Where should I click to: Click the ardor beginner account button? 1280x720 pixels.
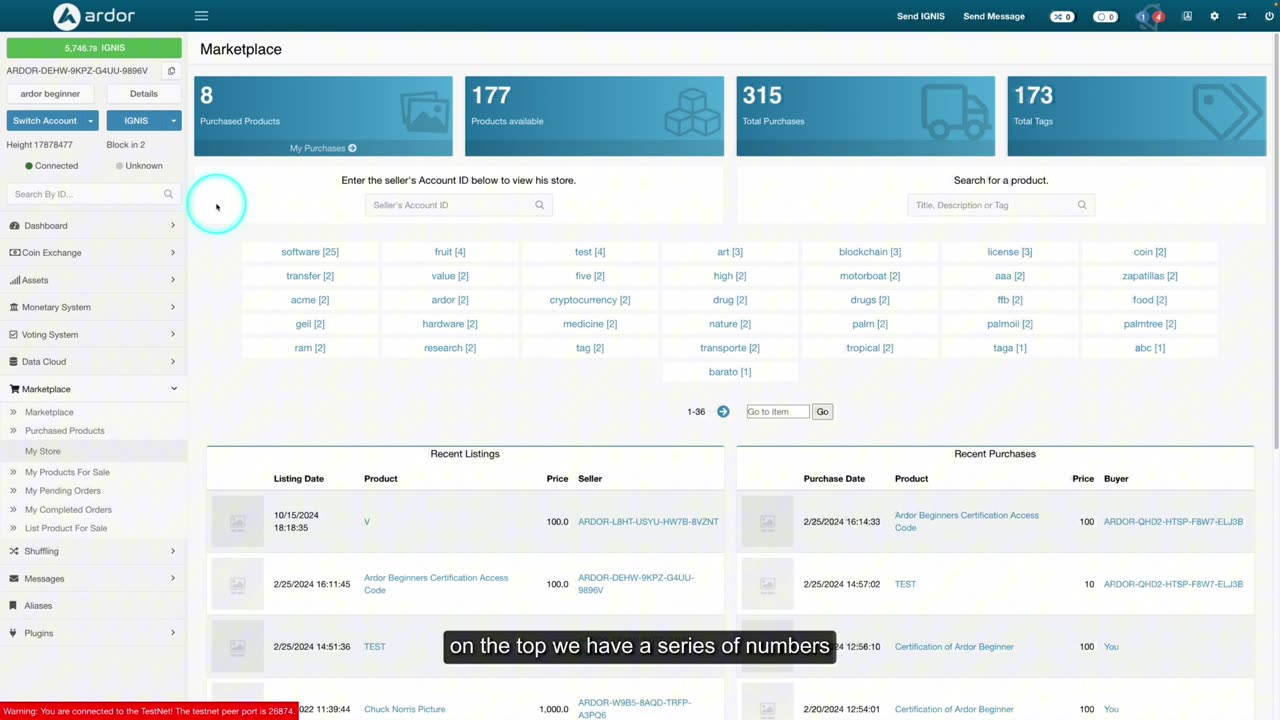(x=50, y=94)
